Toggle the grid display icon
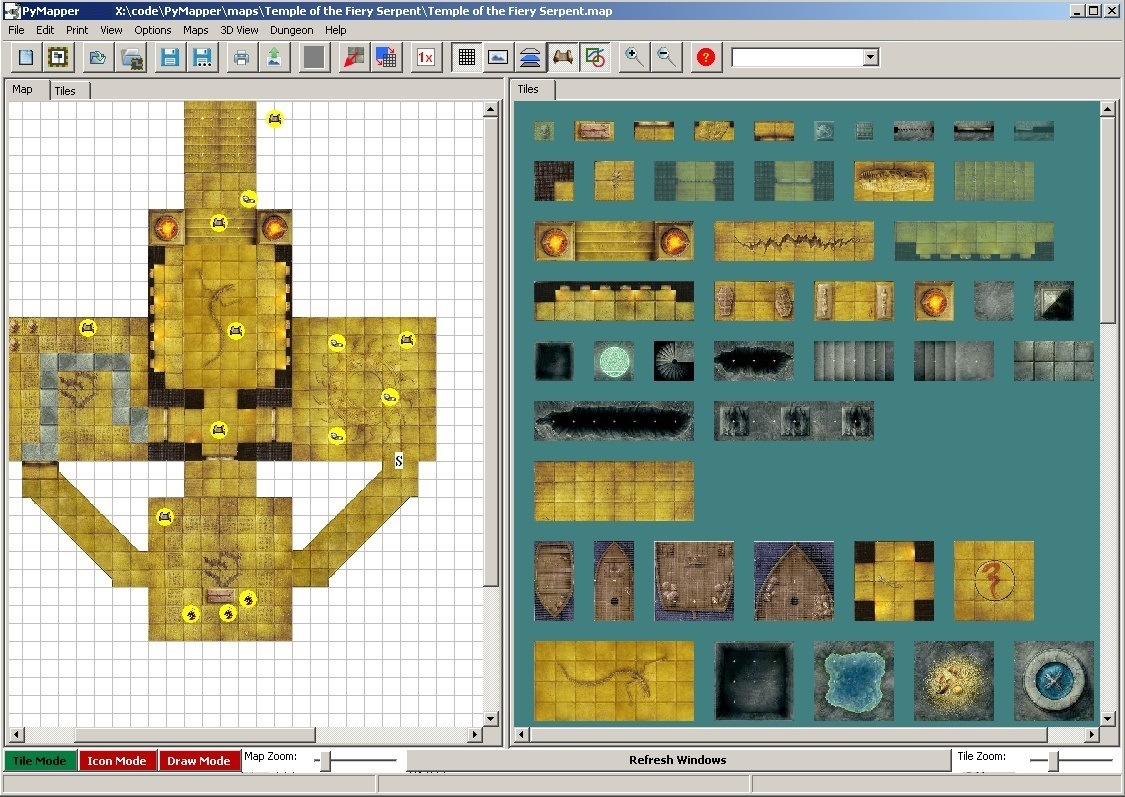 point(466,57)
